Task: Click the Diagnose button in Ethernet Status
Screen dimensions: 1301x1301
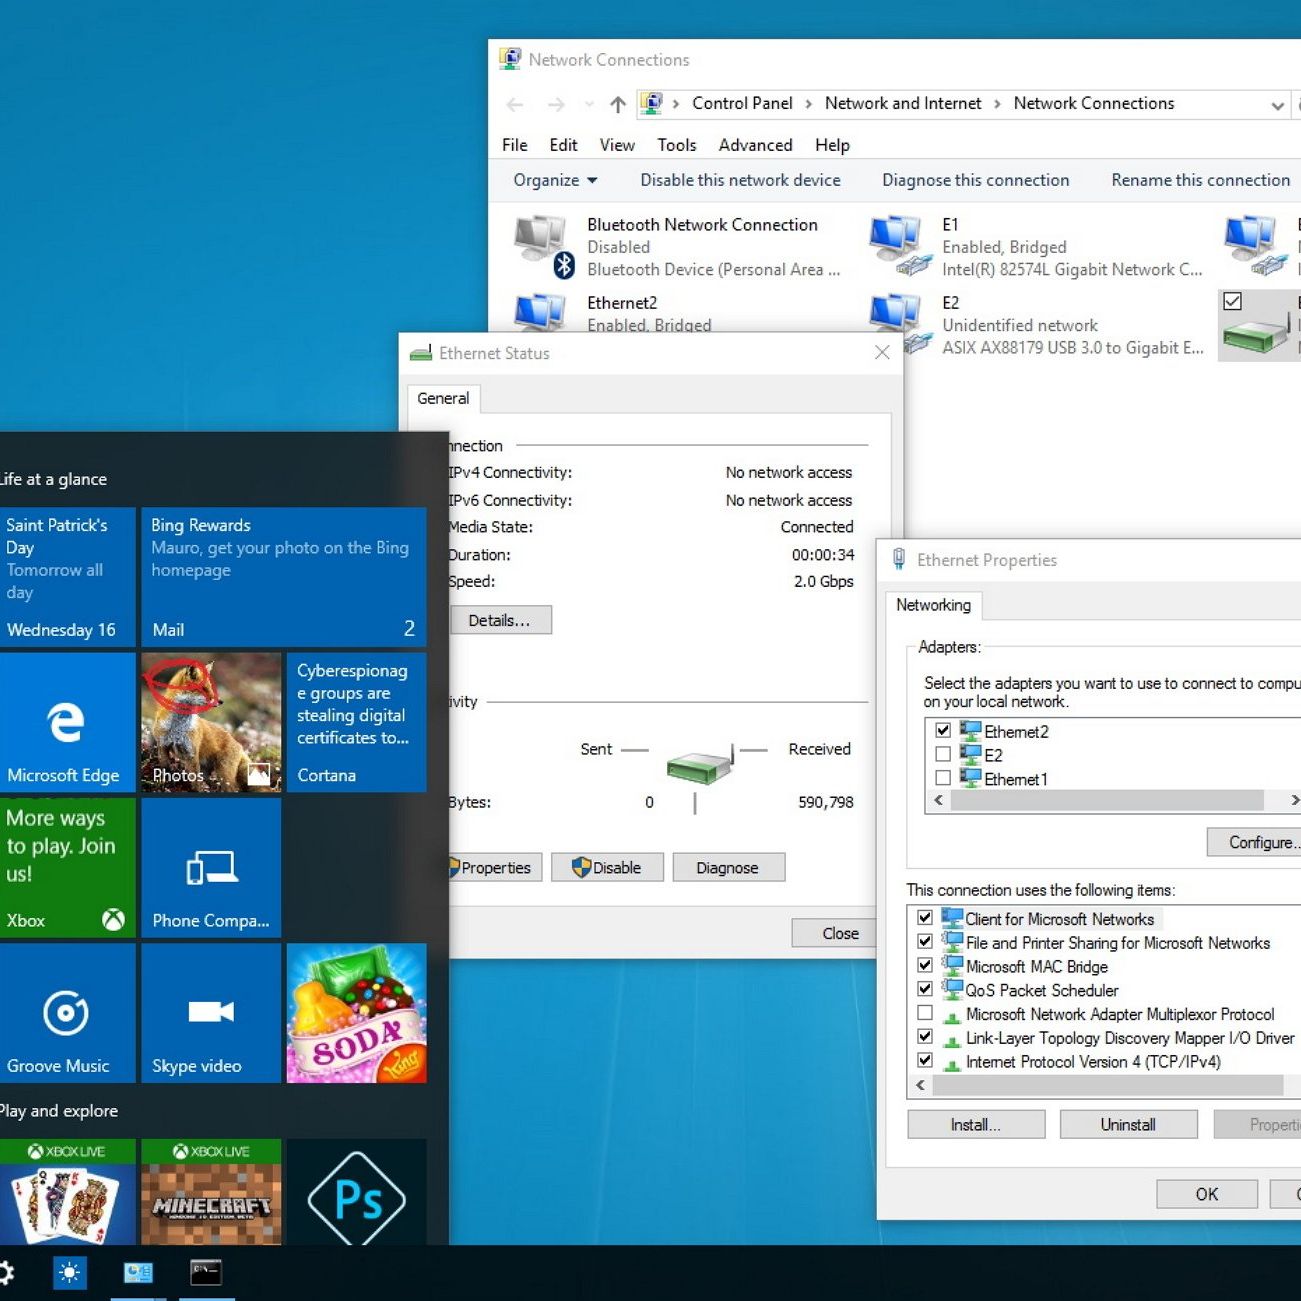Action: coord(727,868)
